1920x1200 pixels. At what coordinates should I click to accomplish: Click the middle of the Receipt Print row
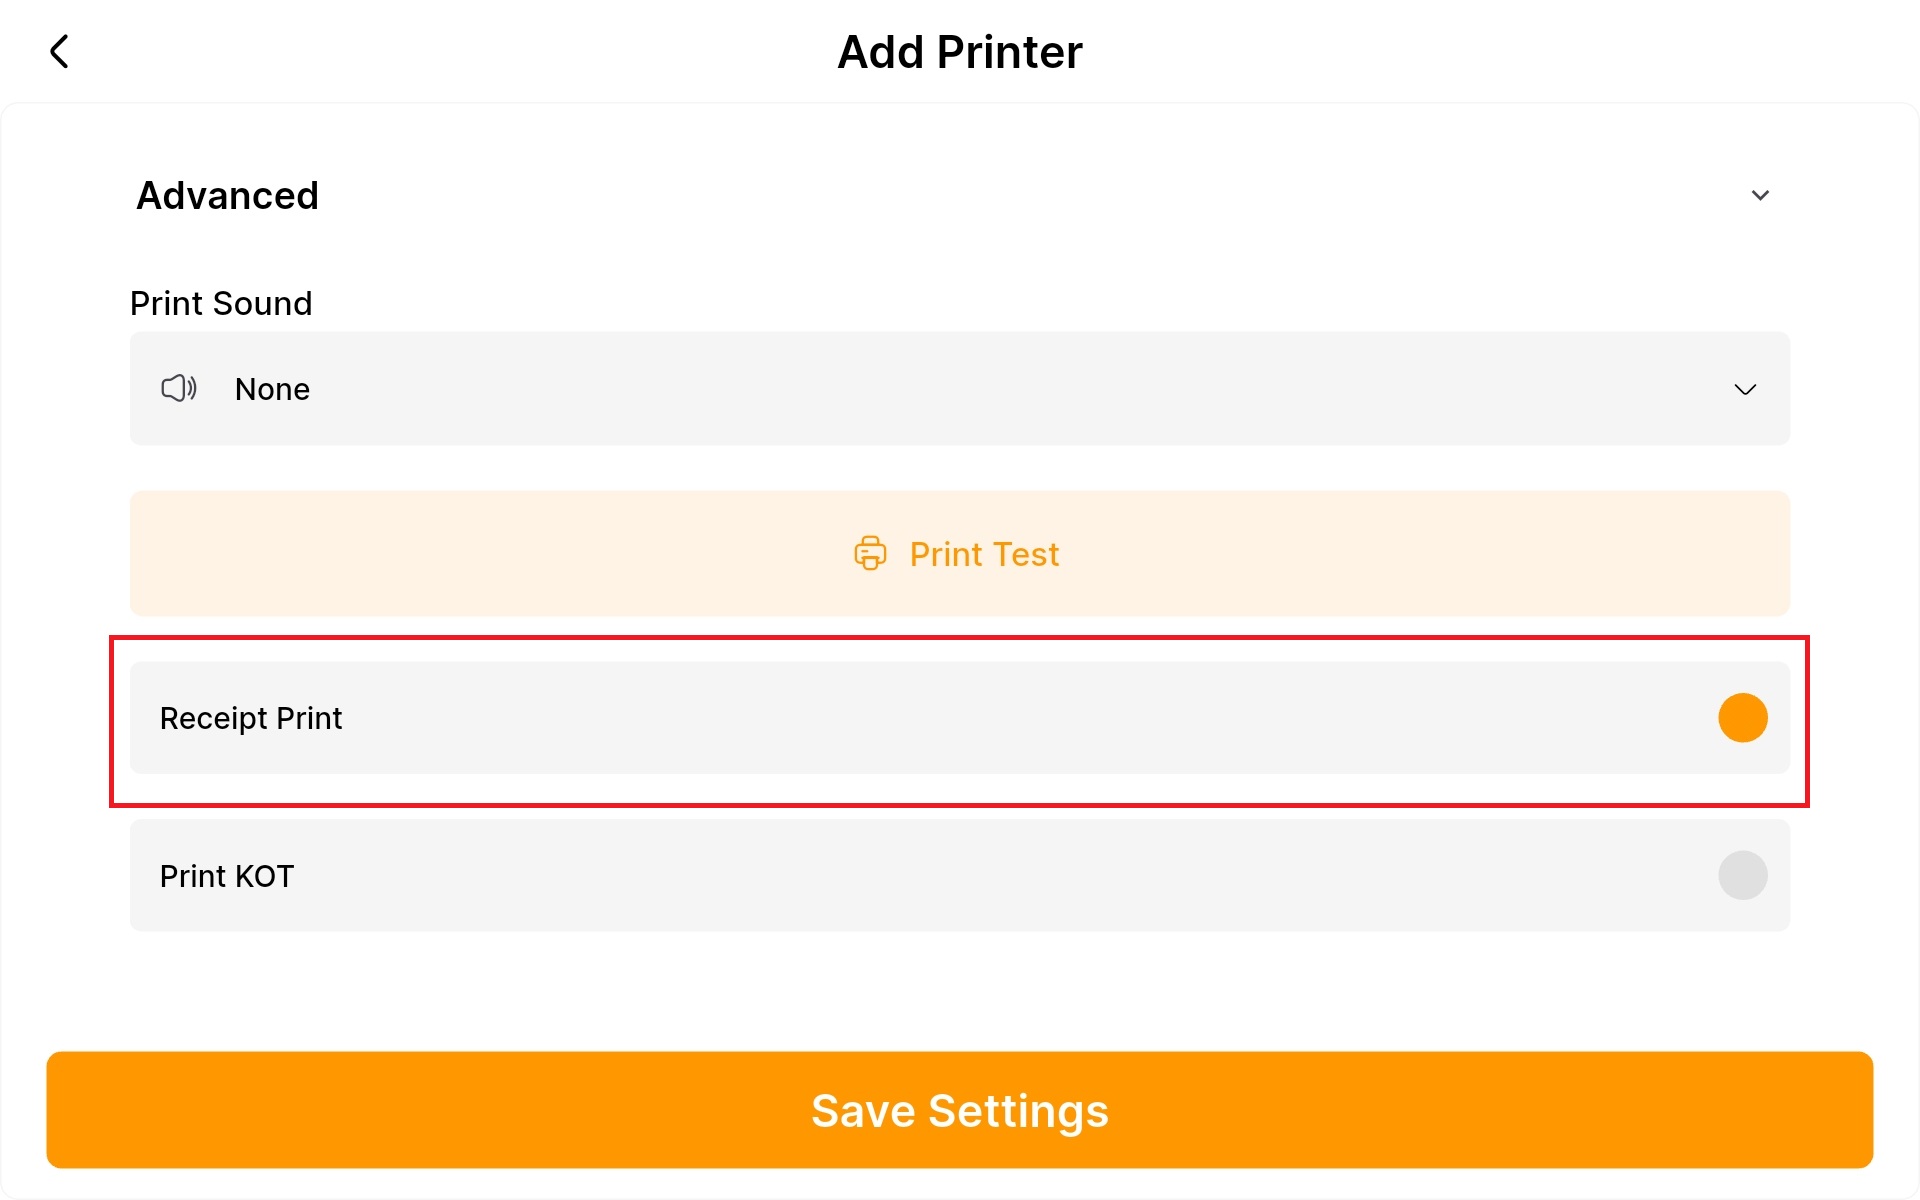960,718
